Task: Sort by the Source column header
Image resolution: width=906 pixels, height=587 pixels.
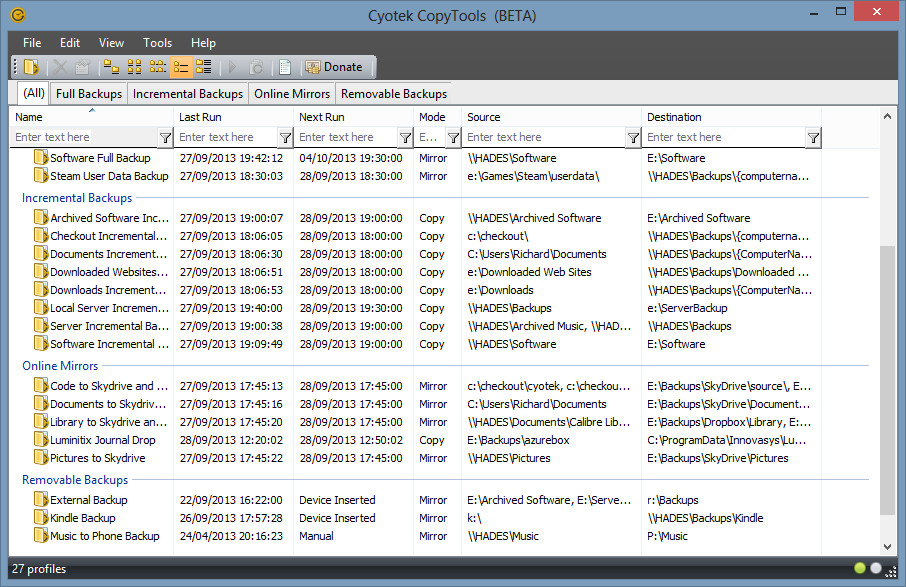Action: tap(551, 117)
